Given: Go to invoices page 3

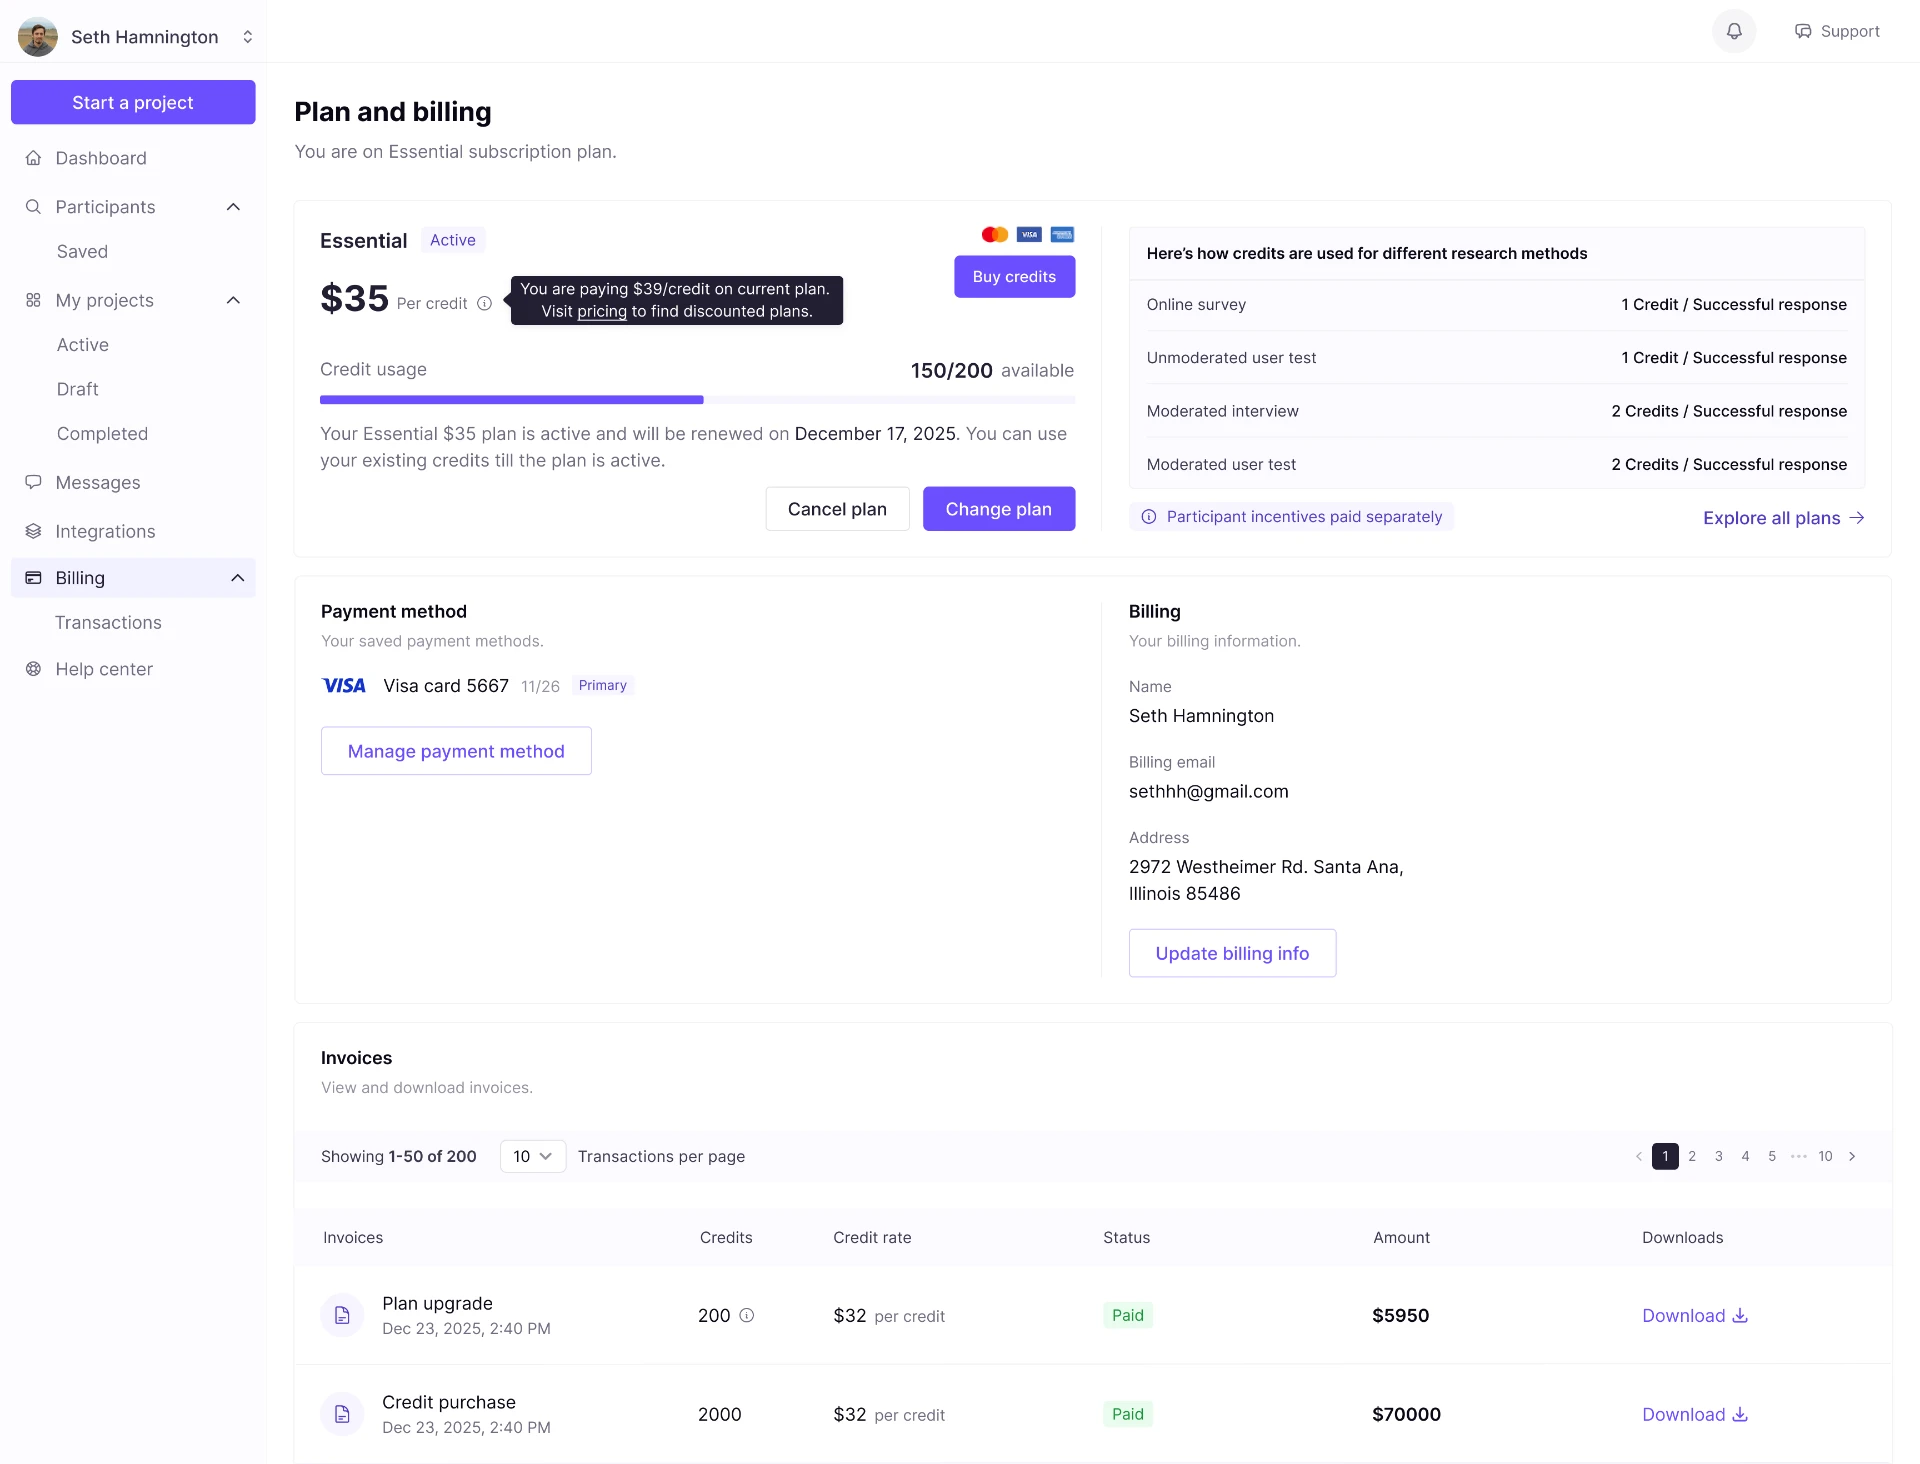Looking at the screenshot, I should click(1718, 1156).
